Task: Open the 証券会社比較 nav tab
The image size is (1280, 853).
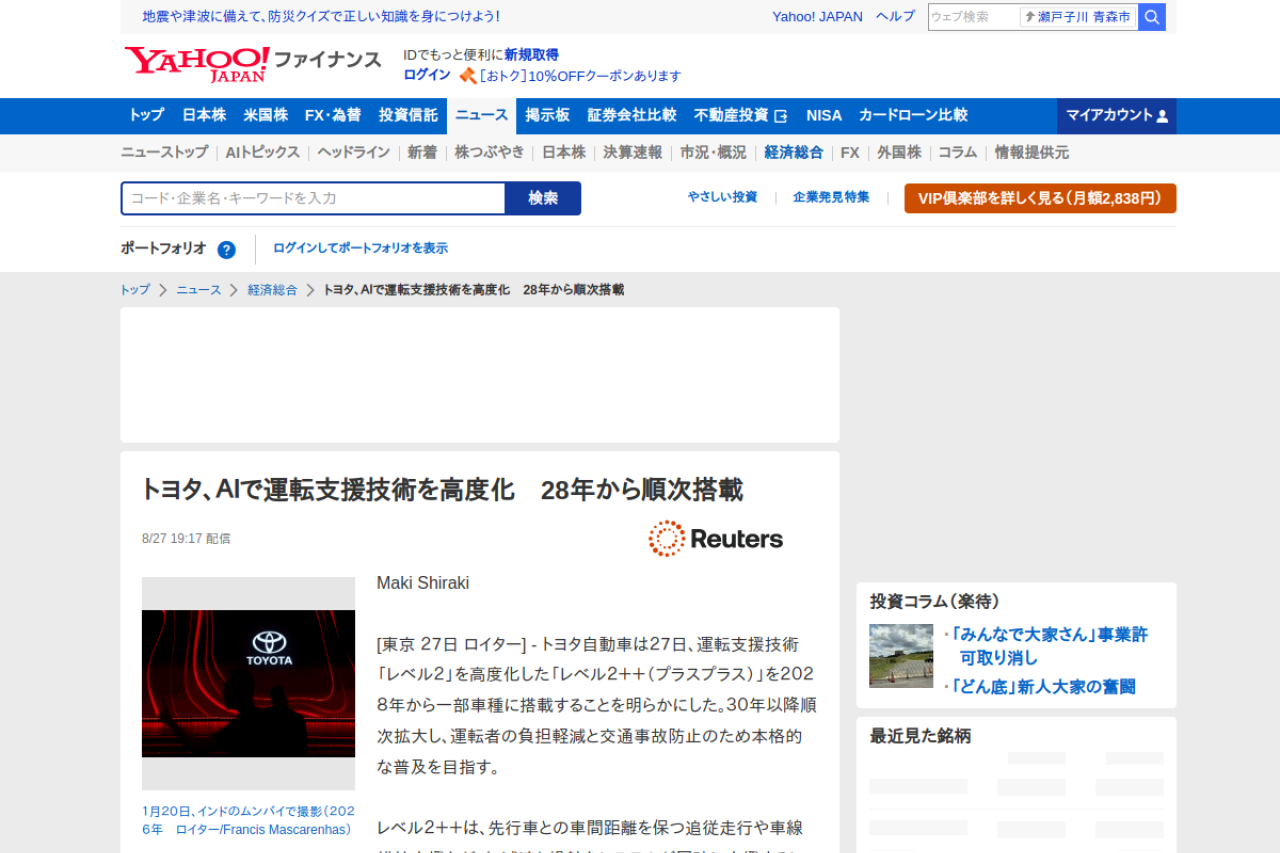Action: click(632, 115)
